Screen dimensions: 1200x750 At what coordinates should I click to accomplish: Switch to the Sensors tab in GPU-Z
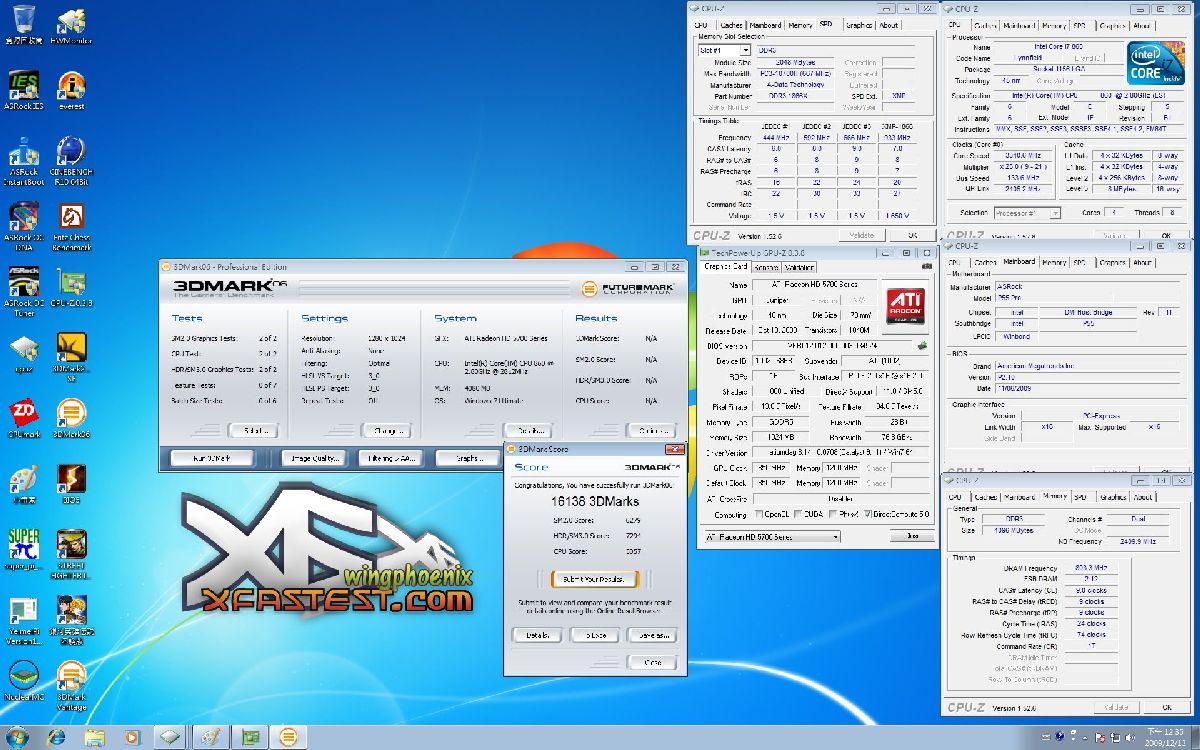[x=766, y=267]
